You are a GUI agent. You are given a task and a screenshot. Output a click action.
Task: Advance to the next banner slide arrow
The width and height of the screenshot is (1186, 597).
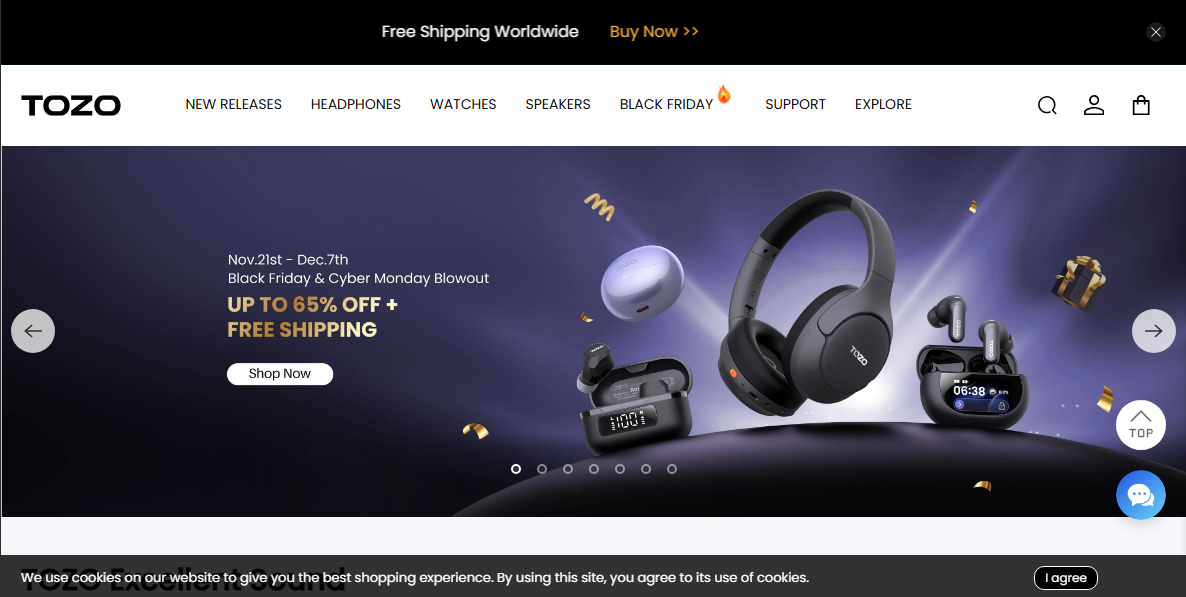click(1153, 331)
